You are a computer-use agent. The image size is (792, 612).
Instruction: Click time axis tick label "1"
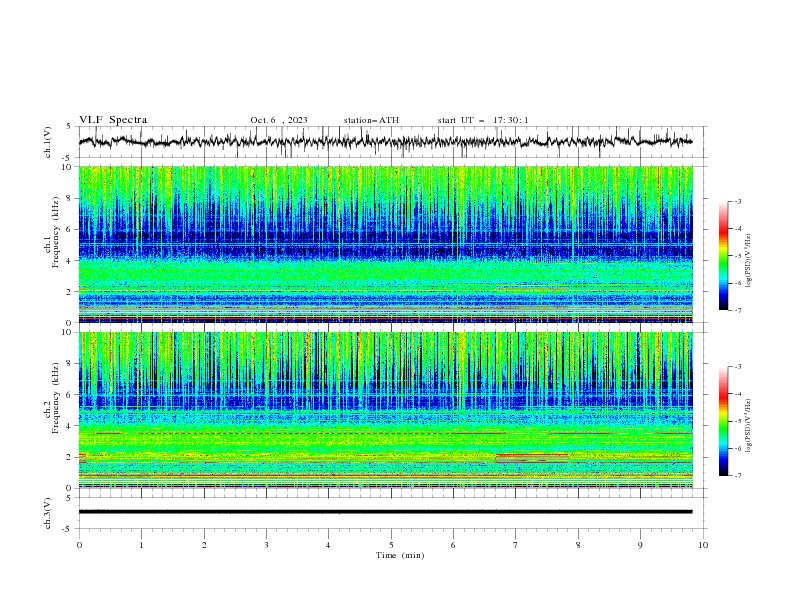click(x=141, y=545)
